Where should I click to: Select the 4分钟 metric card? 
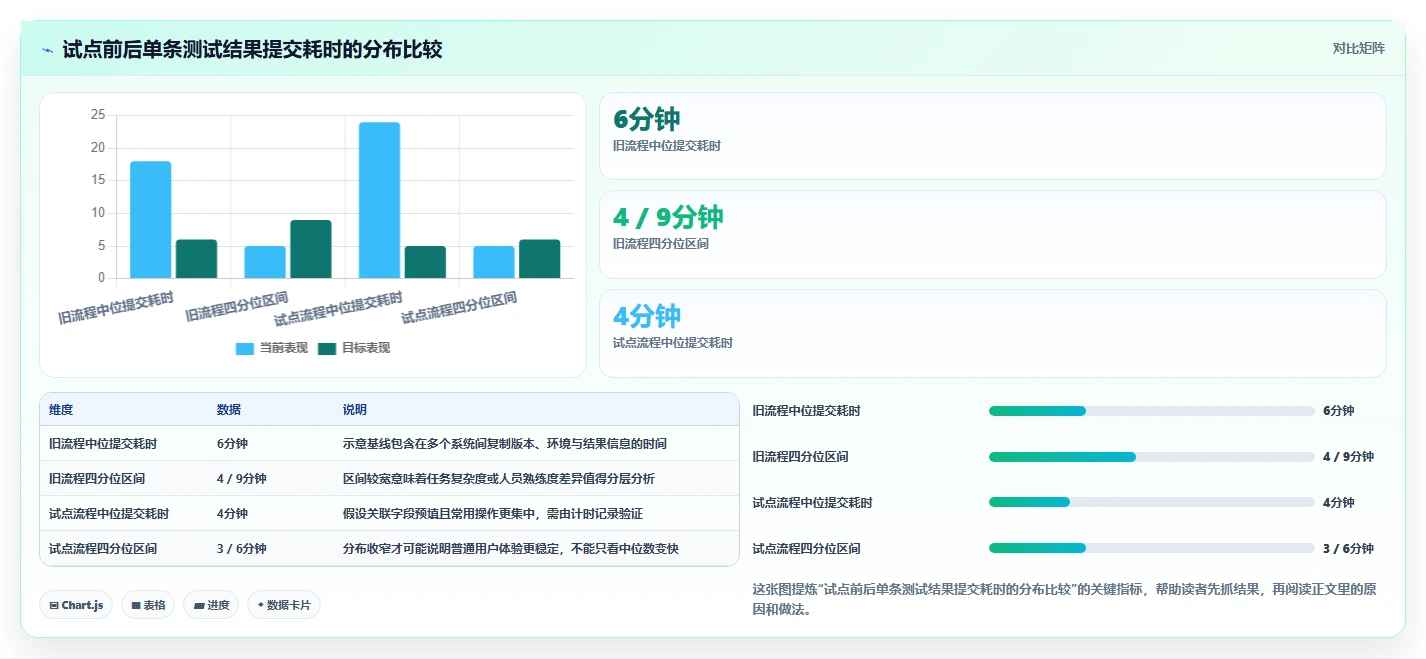[x=992, y=333]
